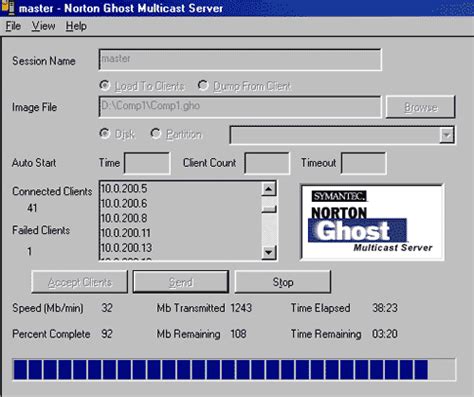
Task: Click the Connected Clients label
Action: pyautogui.click(x=52, y=191)
